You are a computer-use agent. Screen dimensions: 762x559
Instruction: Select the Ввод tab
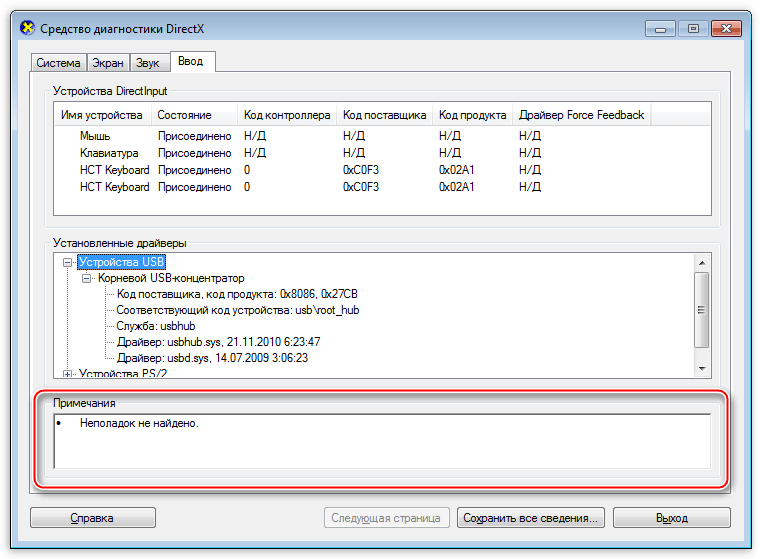point(191,61)
